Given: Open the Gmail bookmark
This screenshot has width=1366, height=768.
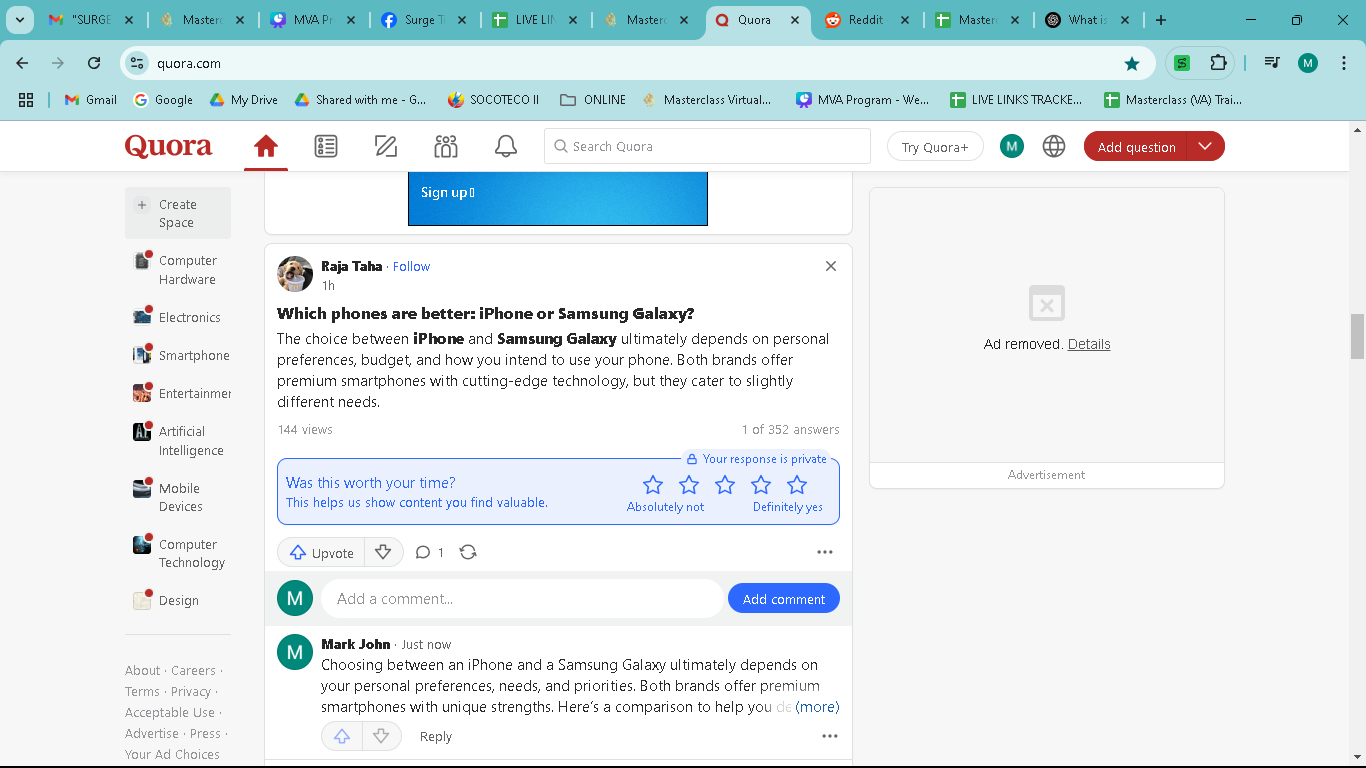Looking at the screenshot, I should [91, 100].
